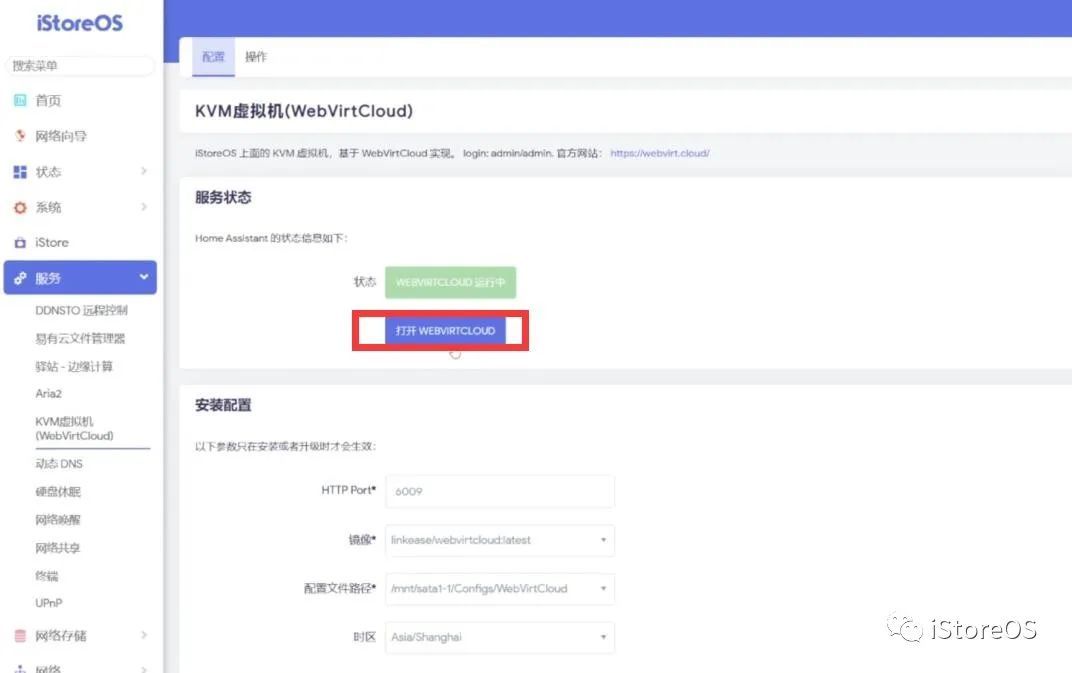Open the https://webvirt.cloud/ link
This screenshot has width=1072, height=673.
point(660,153)
